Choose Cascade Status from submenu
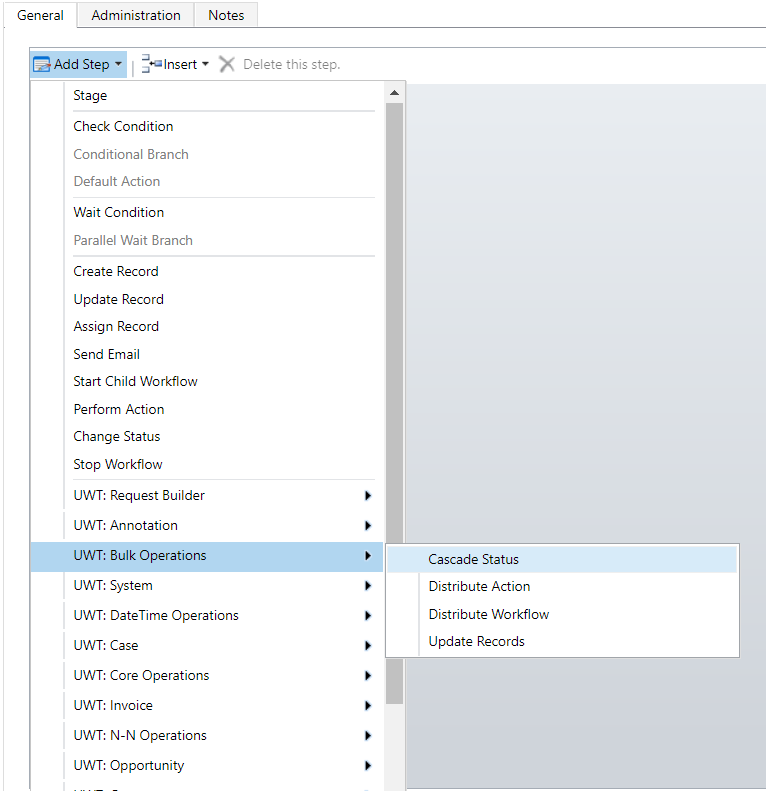The width and height of the screenshot is (766, 791). 473,560
